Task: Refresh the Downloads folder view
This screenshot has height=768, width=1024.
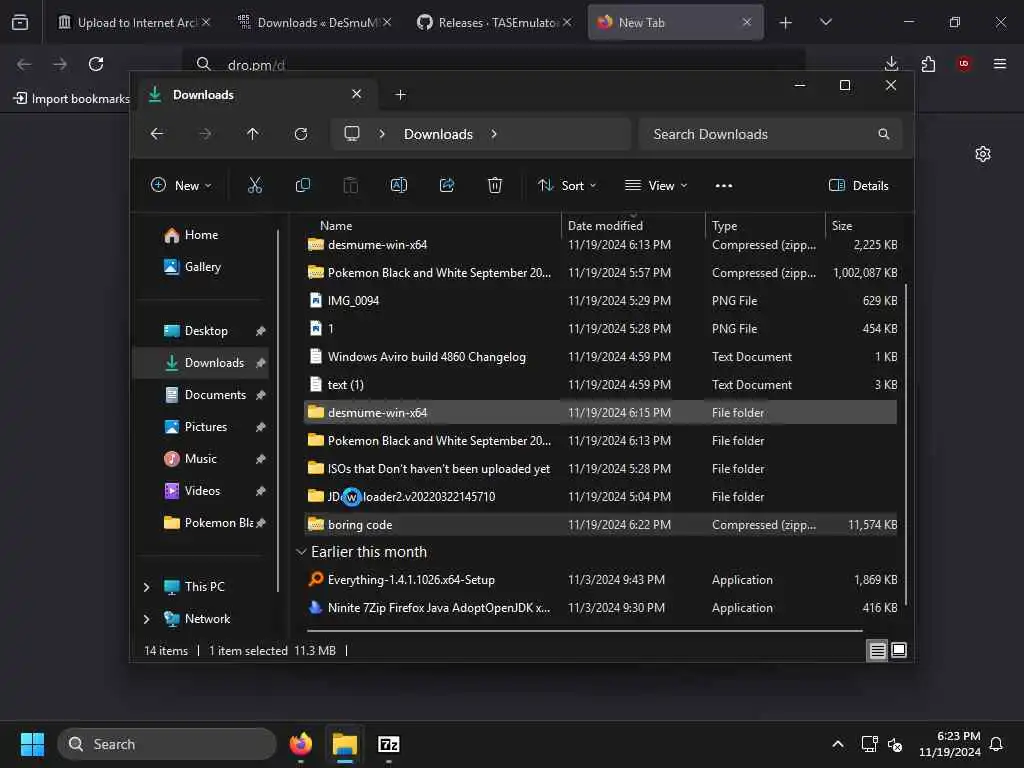Action: (x=301, y=134)
